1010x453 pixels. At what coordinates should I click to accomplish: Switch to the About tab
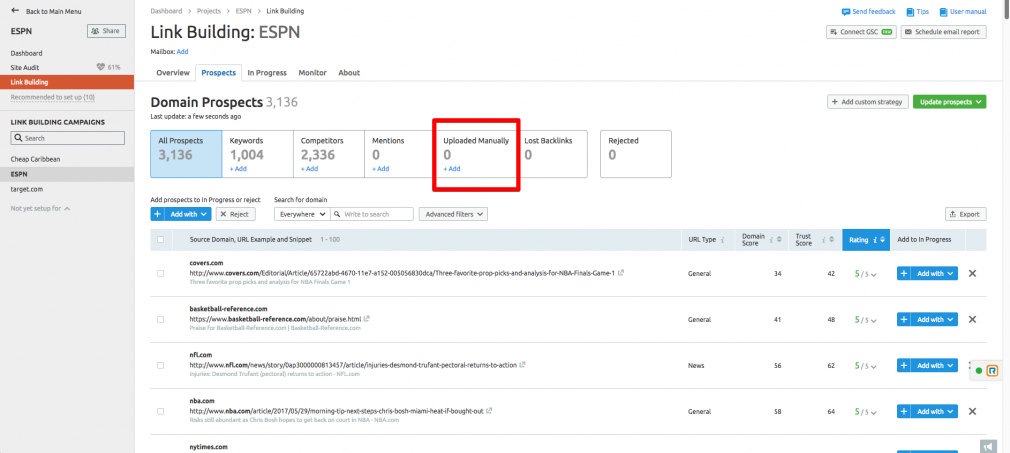click(349, 73)
